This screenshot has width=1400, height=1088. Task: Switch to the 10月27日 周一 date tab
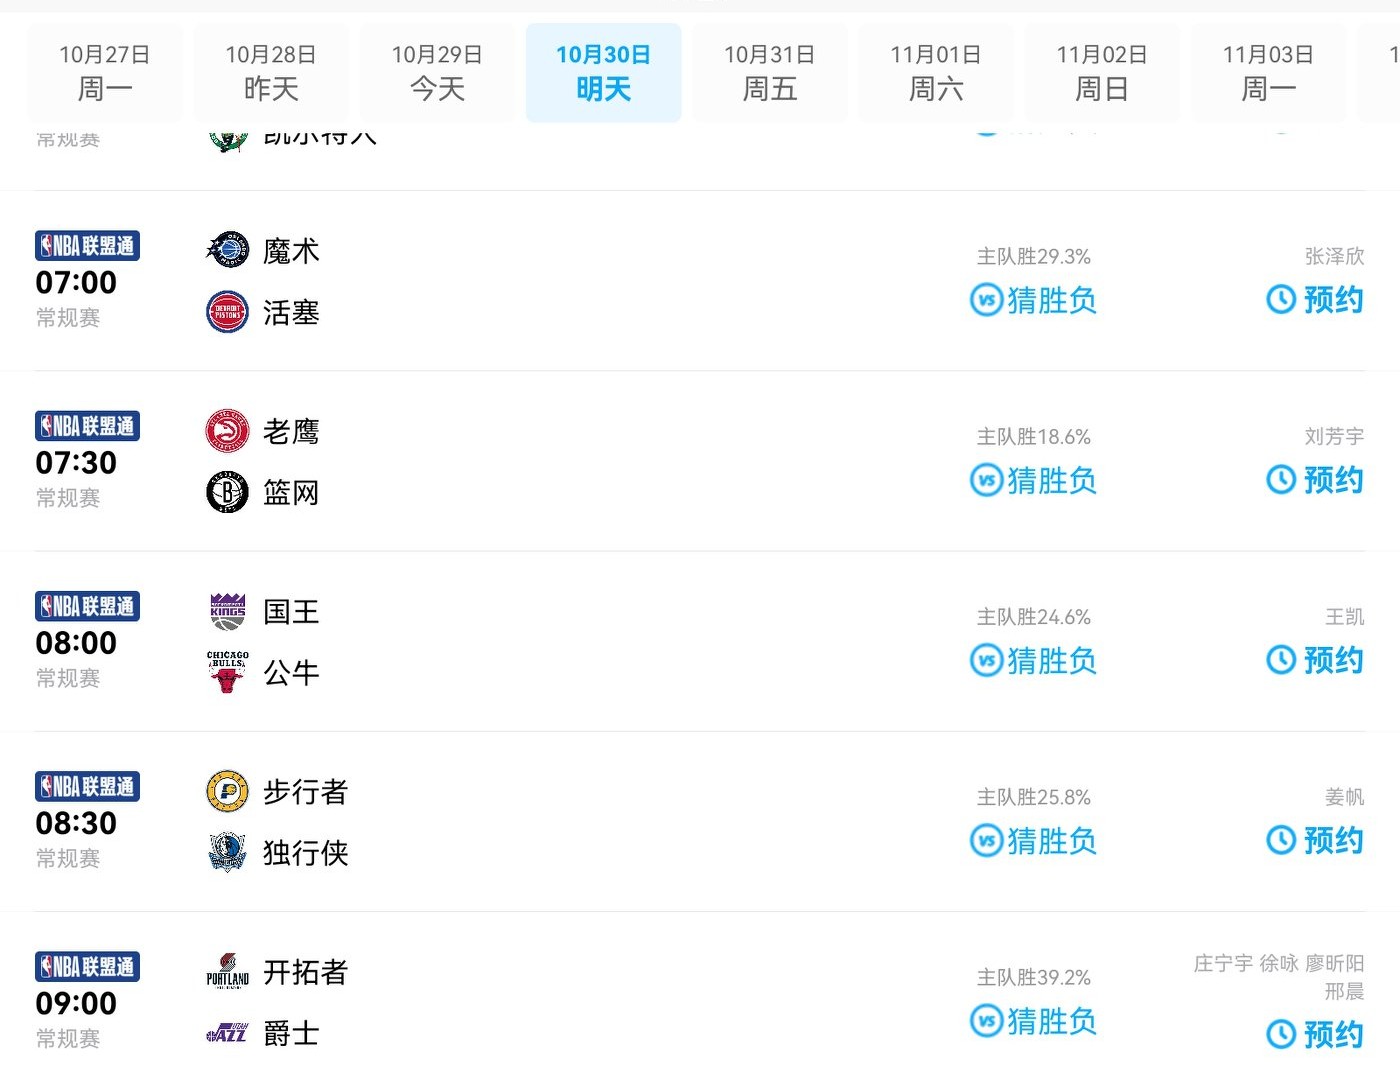(105, 72)
